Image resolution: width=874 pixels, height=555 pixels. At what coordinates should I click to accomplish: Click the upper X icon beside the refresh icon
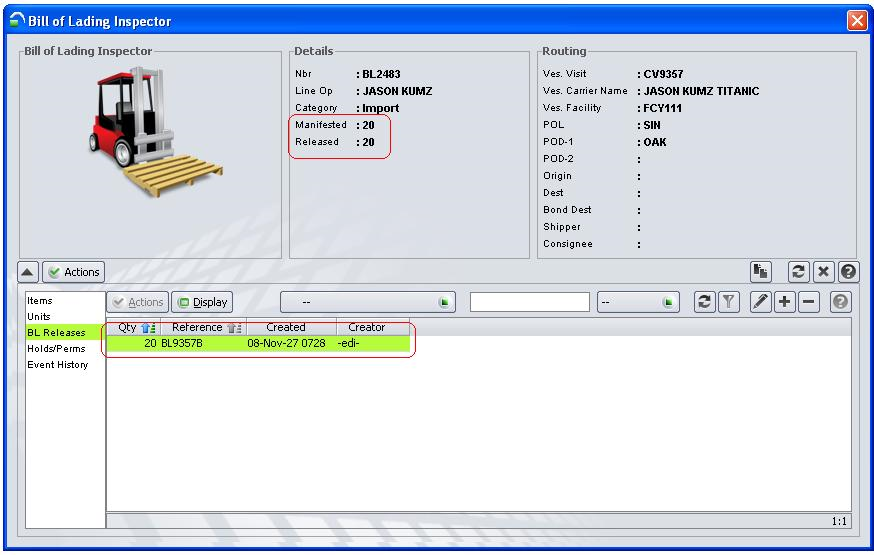click(x=823, y=272)
